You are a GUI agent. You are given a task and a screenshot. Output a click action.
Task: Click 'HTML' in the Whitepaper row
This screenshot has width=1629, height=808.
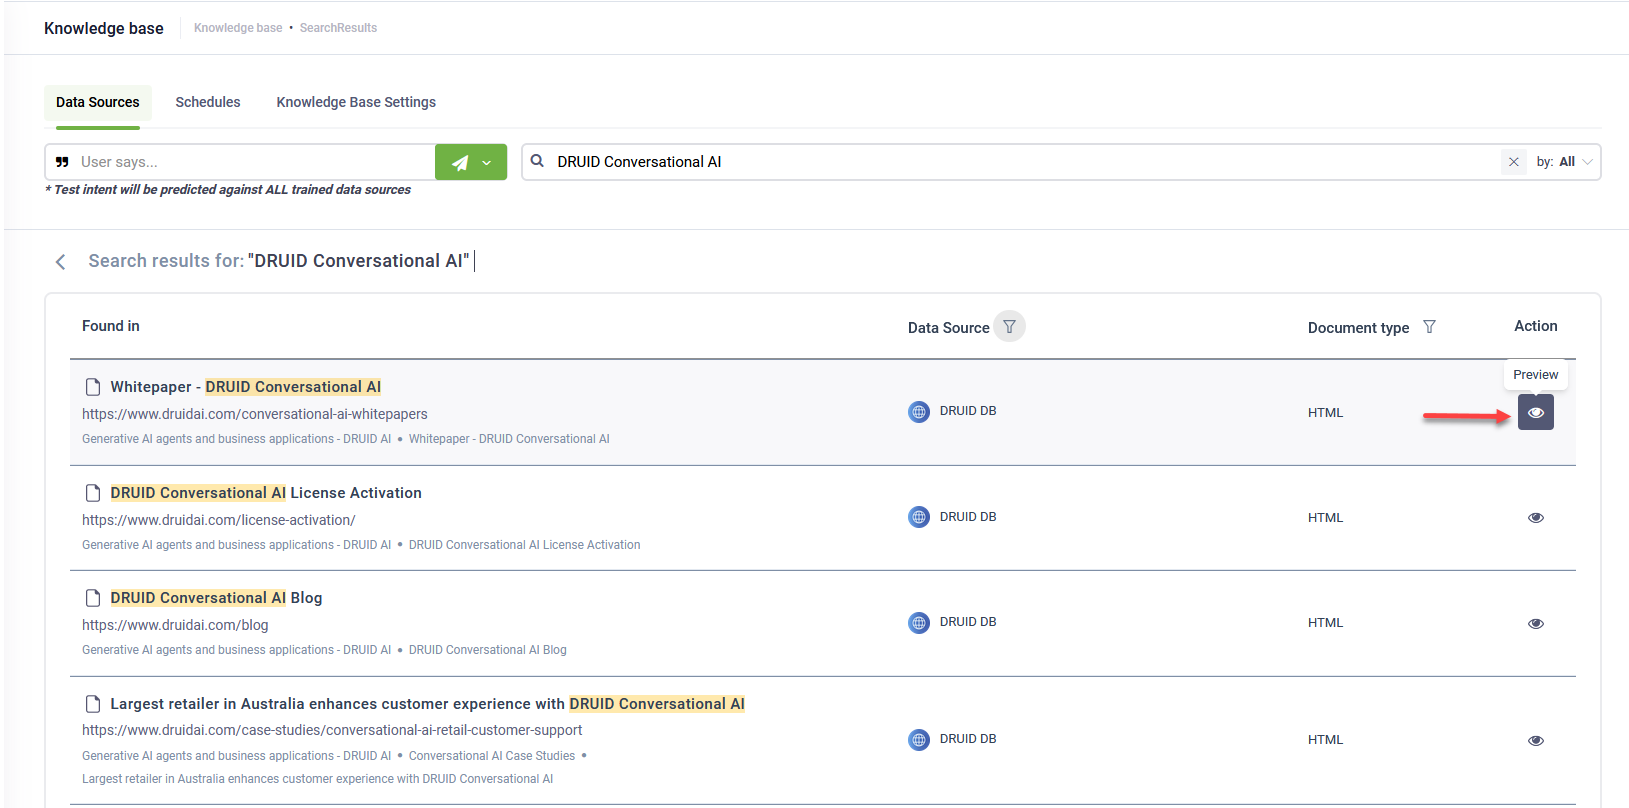1325,413
